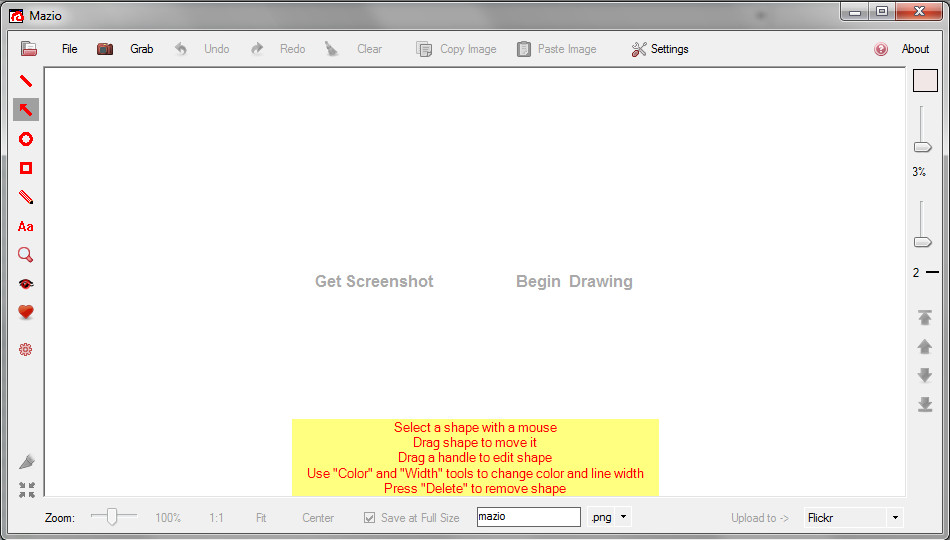Select the Ellipse shape tool
The width and height of the screenshot is (950, 540).
(x=25, y=139)
